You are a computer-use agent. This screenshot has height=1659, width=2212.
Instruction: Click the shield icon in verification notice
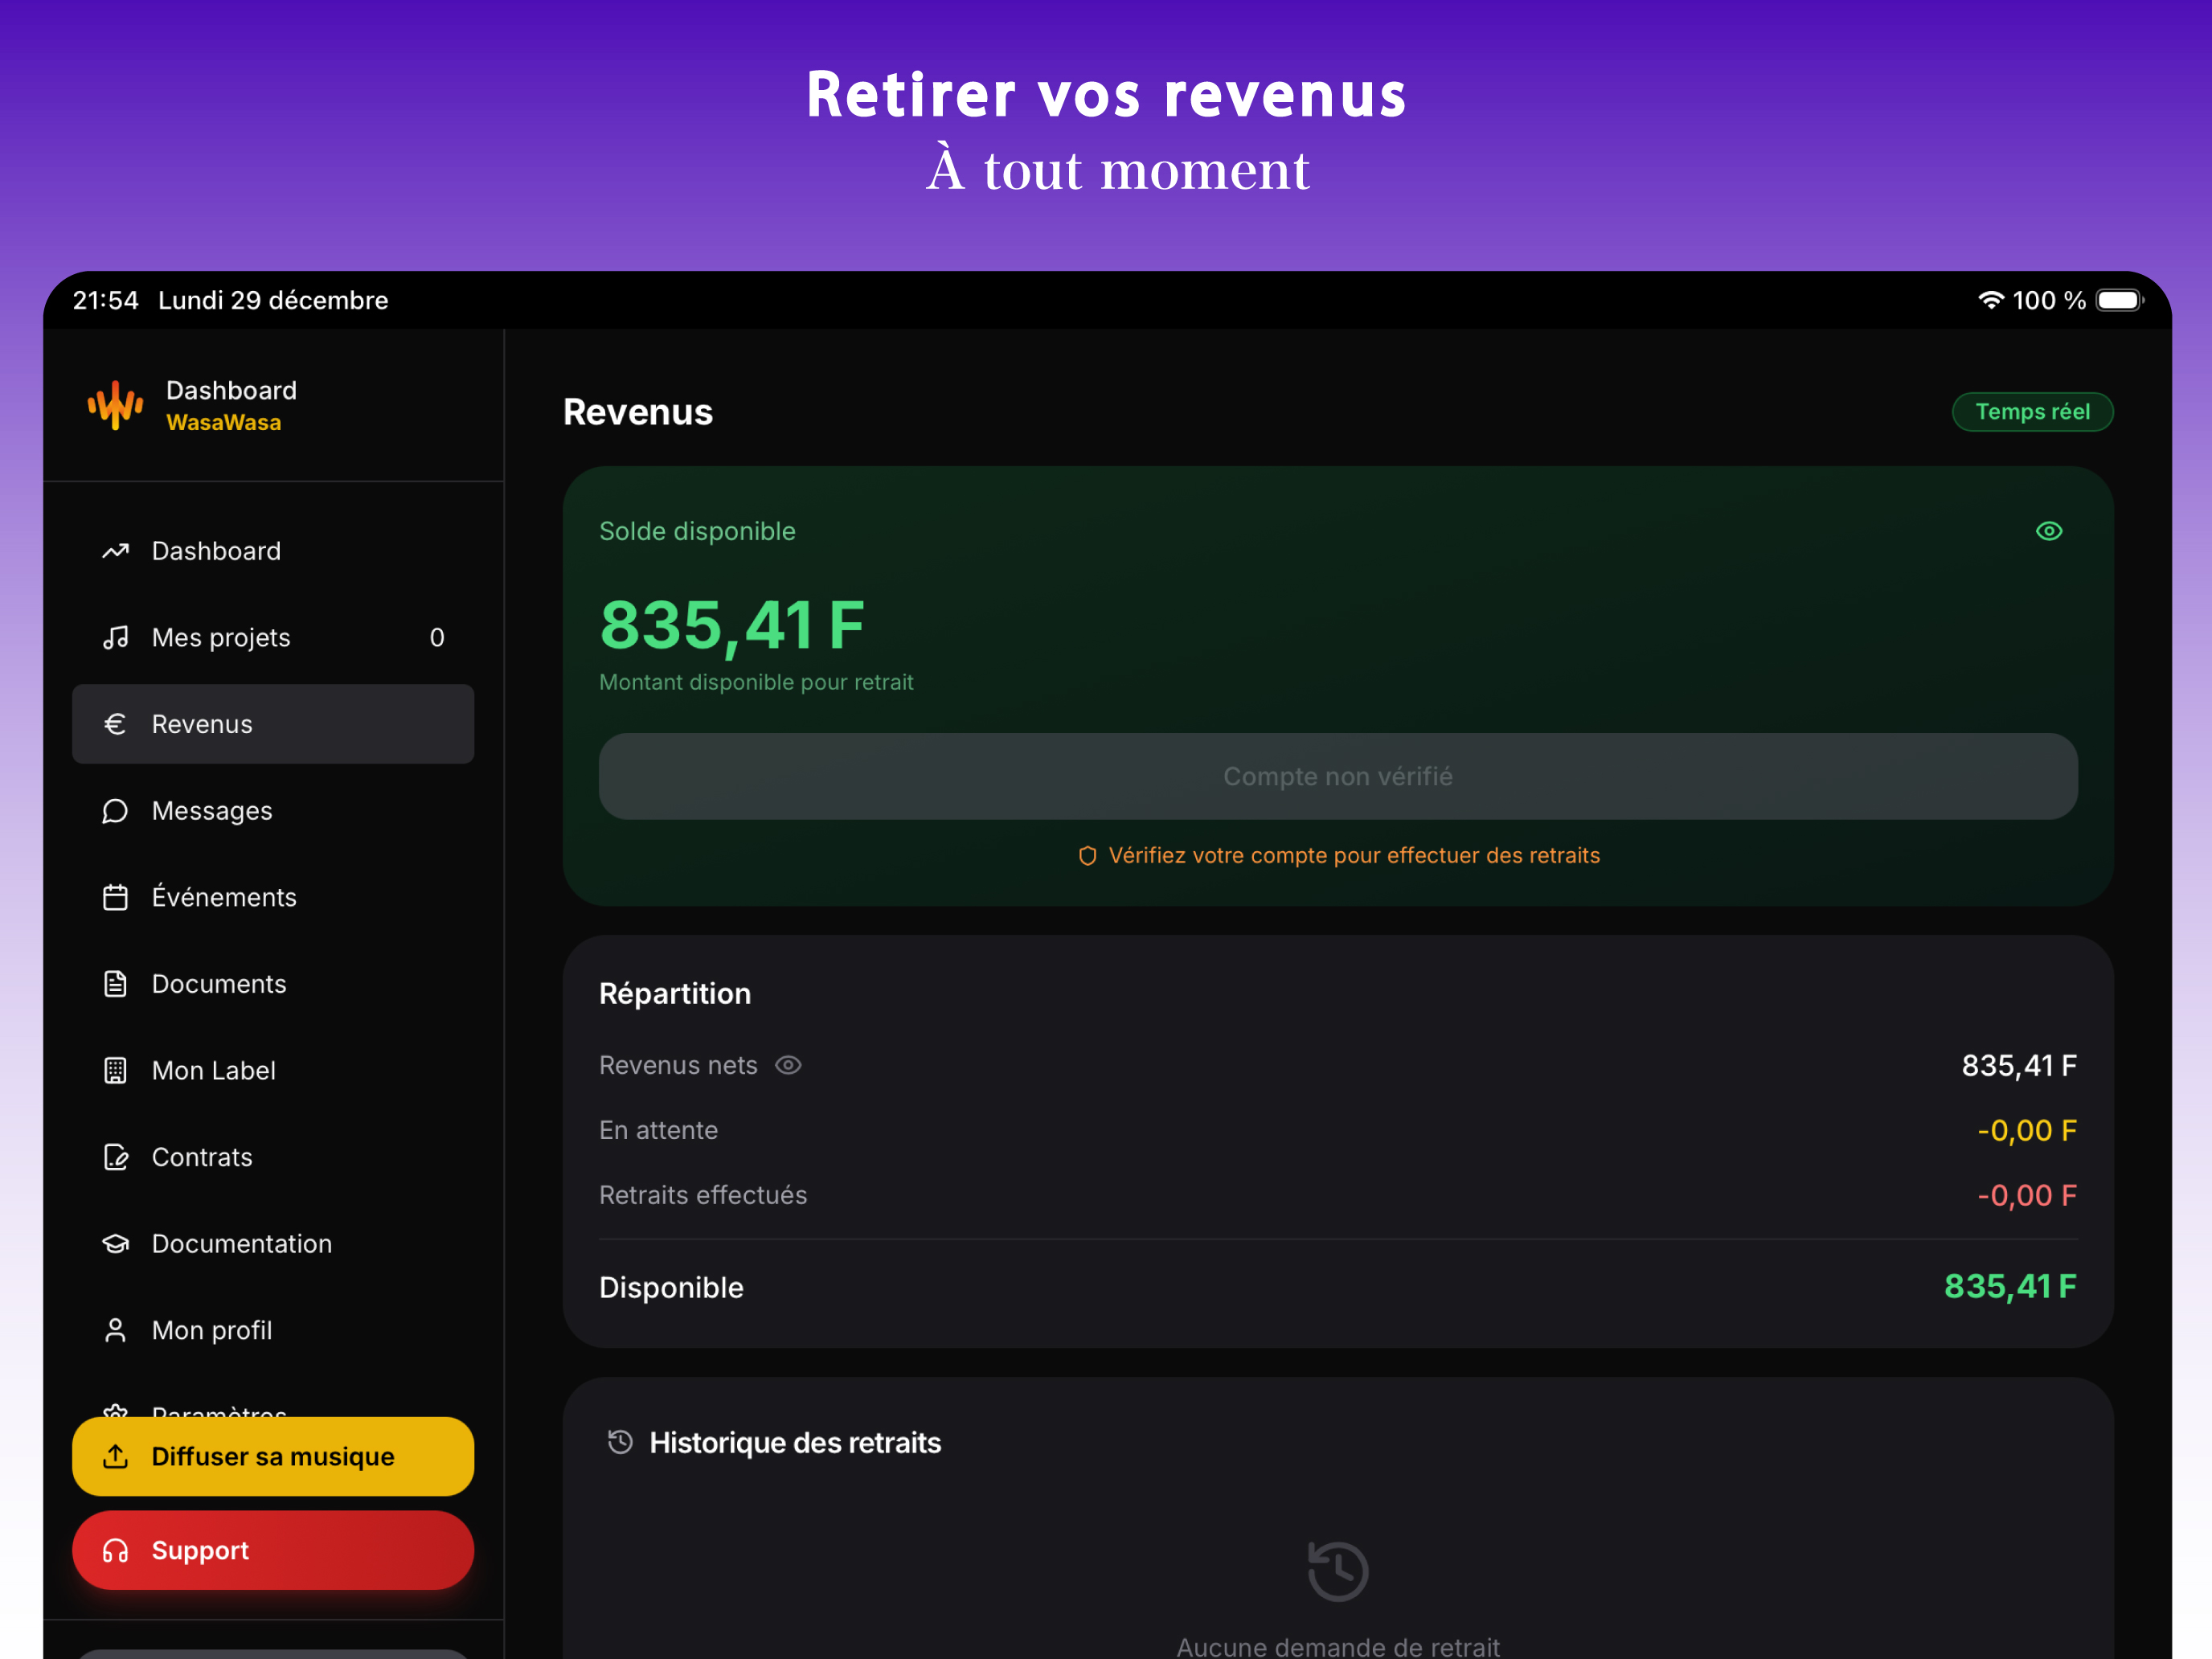point(1088,856)
